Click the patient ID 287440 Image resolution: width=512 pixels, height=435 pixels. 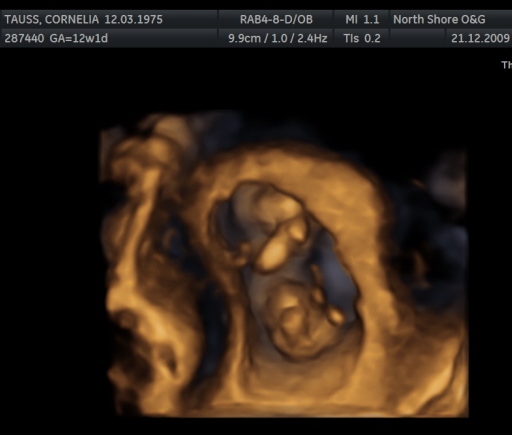point(24,38)
